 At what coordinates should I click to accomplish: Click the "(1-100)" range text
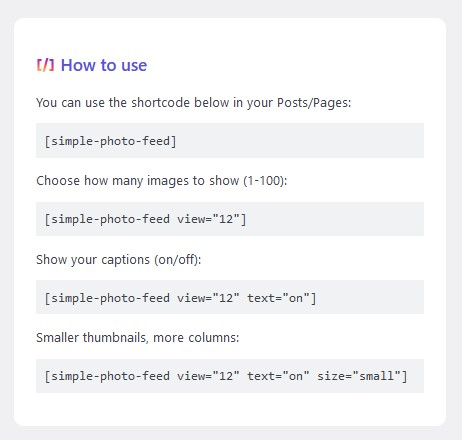[x=264, y=181]
